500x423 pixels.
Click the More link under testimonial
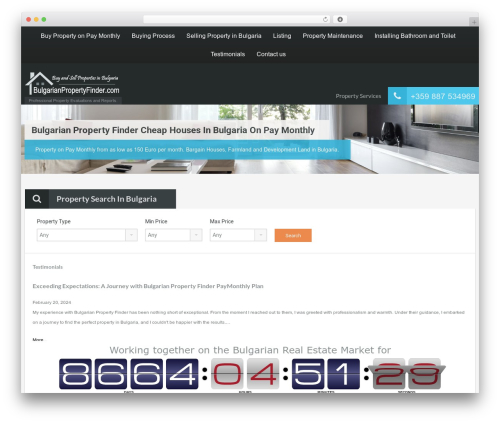pos(38,340)
